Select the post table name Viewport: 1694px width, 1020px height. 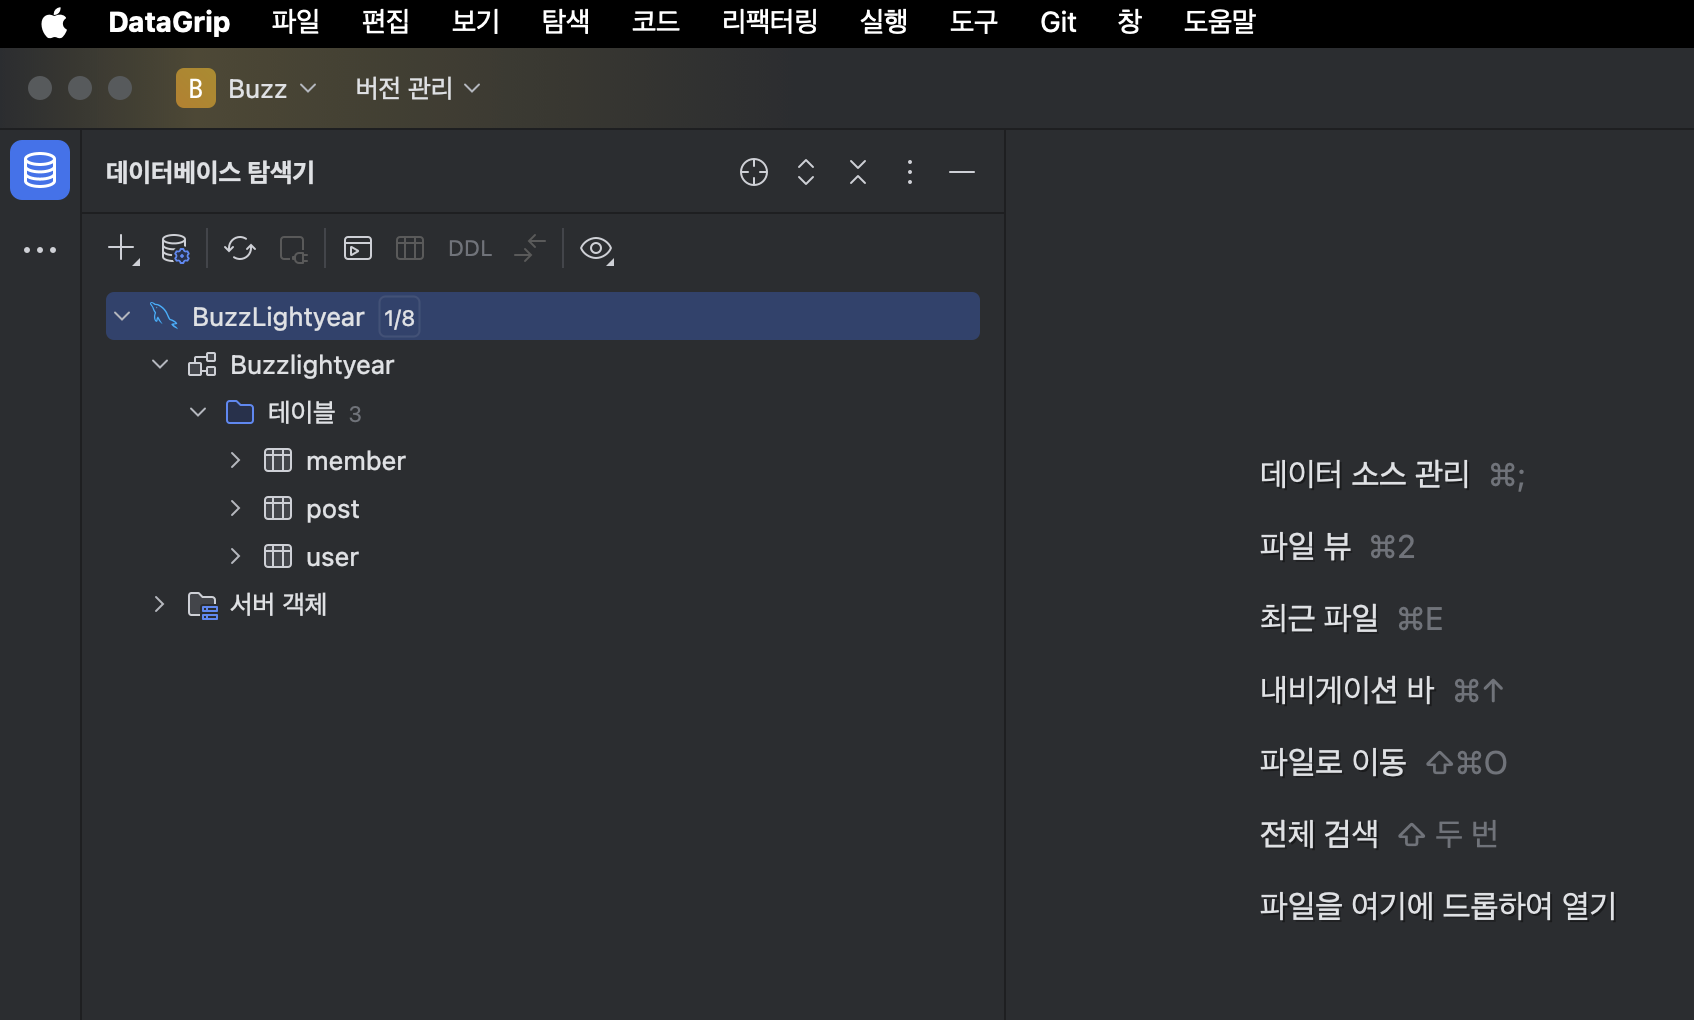333,509
